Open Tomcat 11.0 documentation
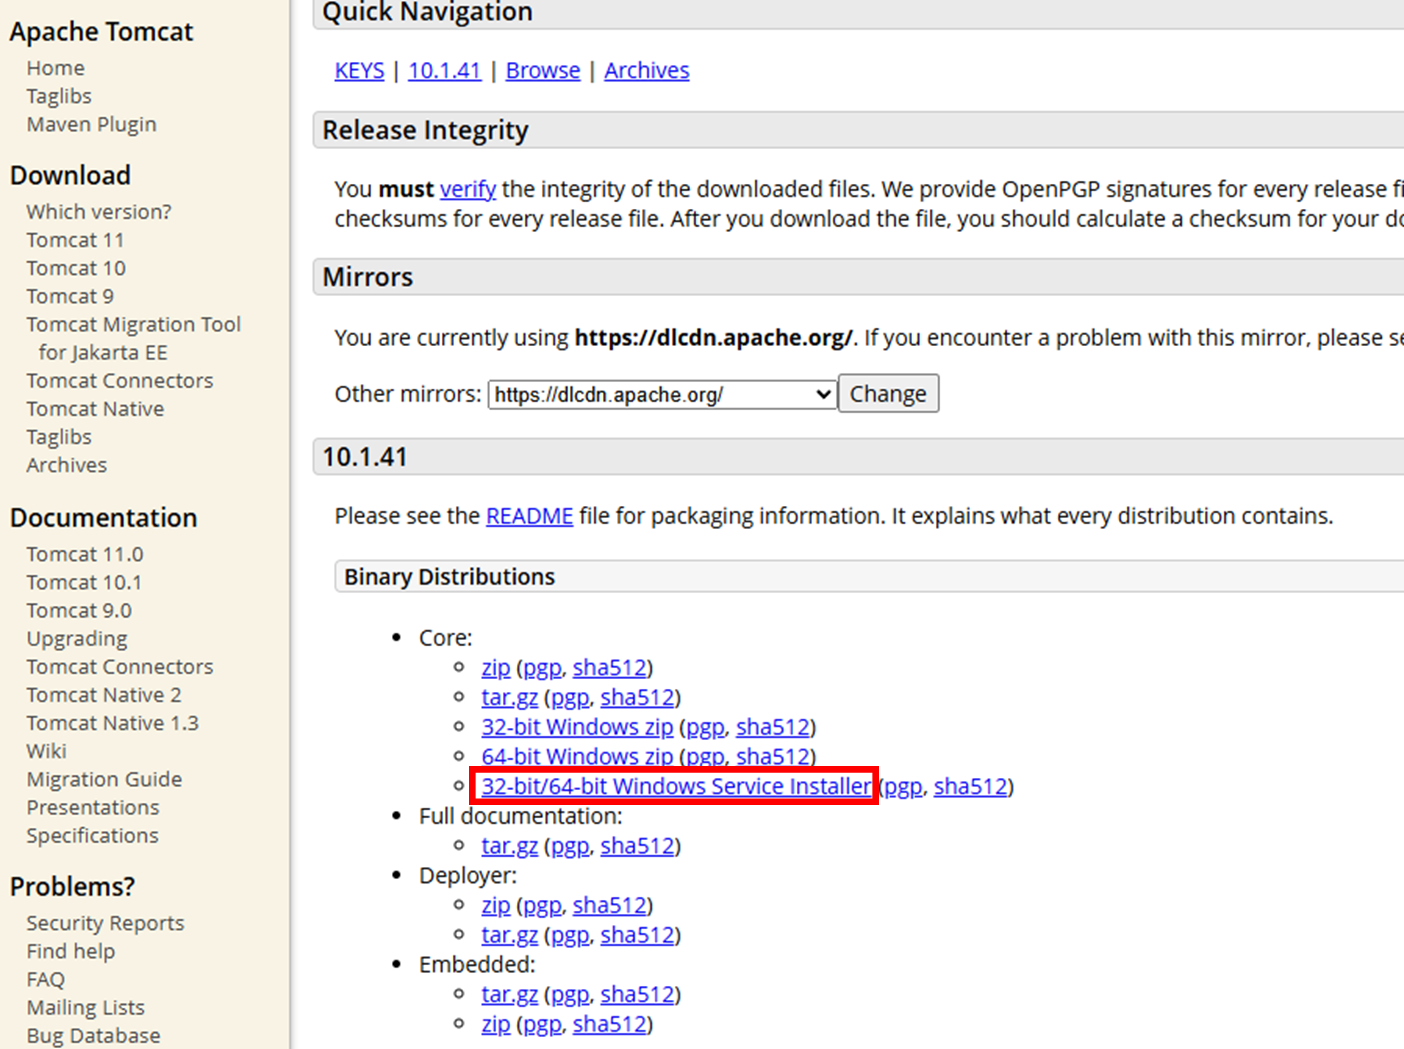 85,554
